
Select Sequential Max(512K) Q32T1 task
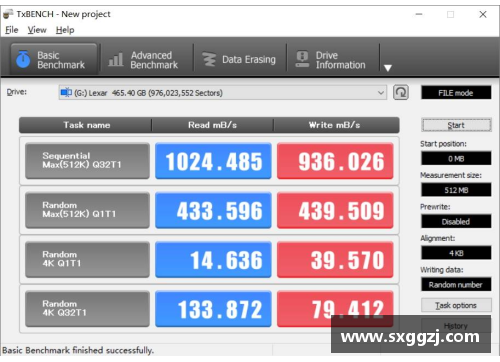87,161
